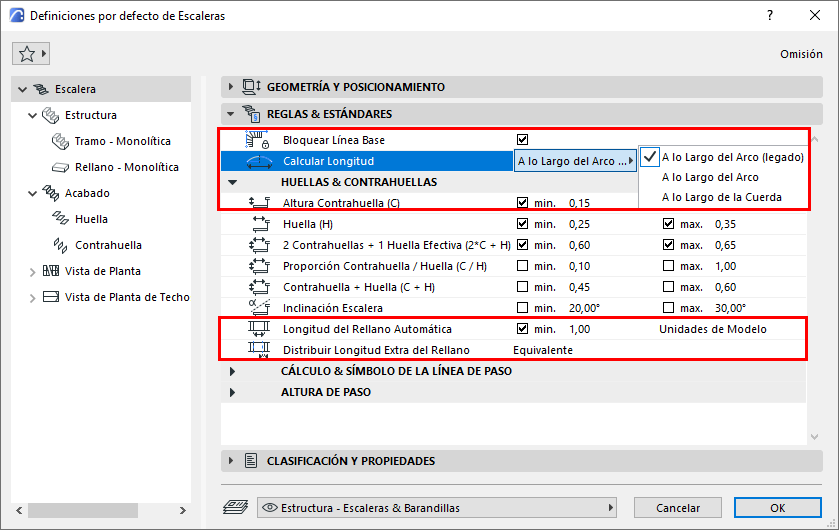Click the Huella (H) row icon

(261, 224)
